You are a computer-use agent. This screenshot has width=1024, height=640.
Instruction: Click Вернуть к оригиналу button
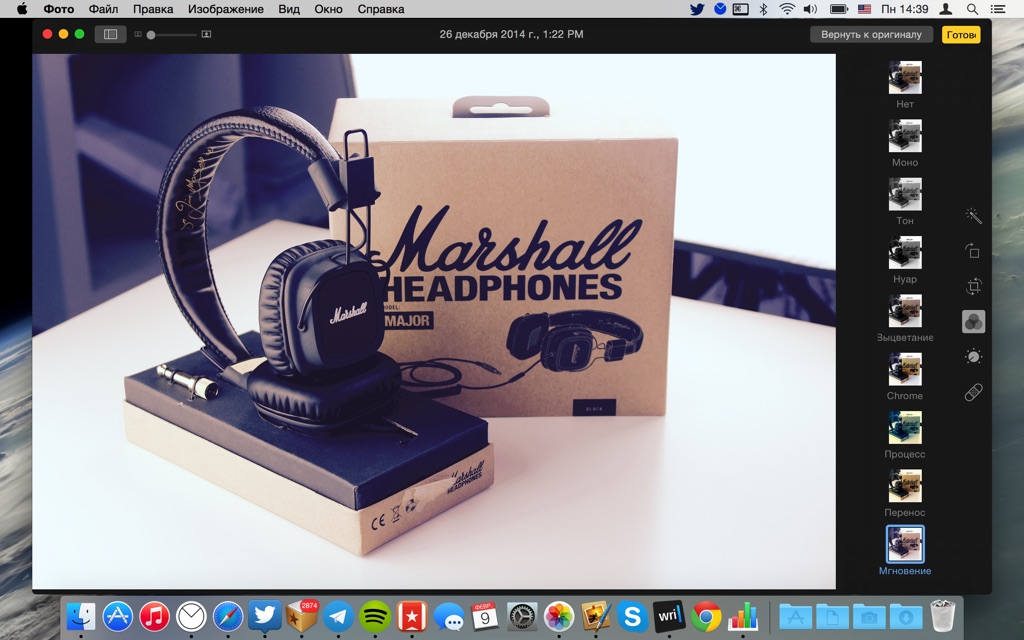point(871,34)
